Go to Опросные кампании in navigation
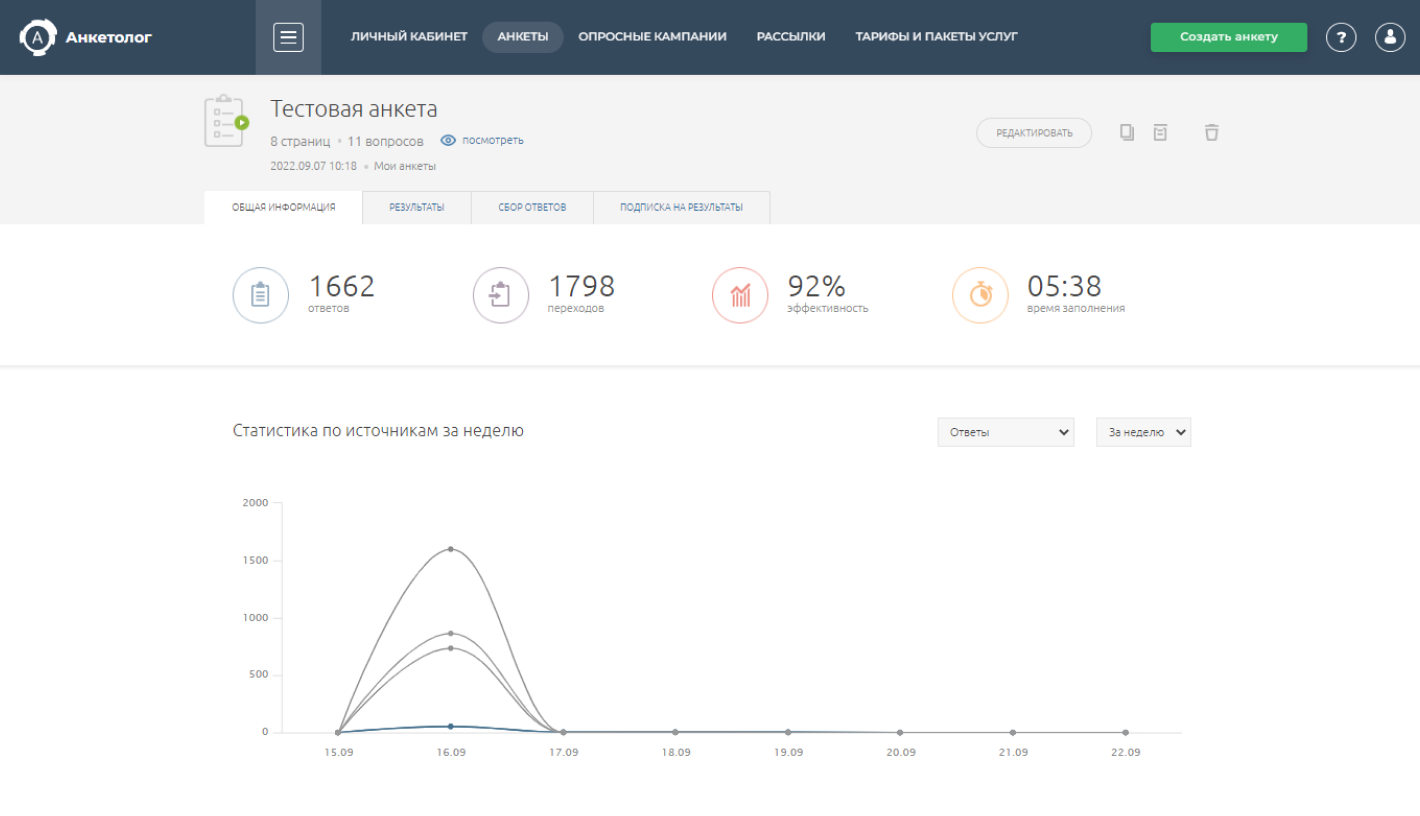This screenshot has height=816, width=1420. coord(652,37)
